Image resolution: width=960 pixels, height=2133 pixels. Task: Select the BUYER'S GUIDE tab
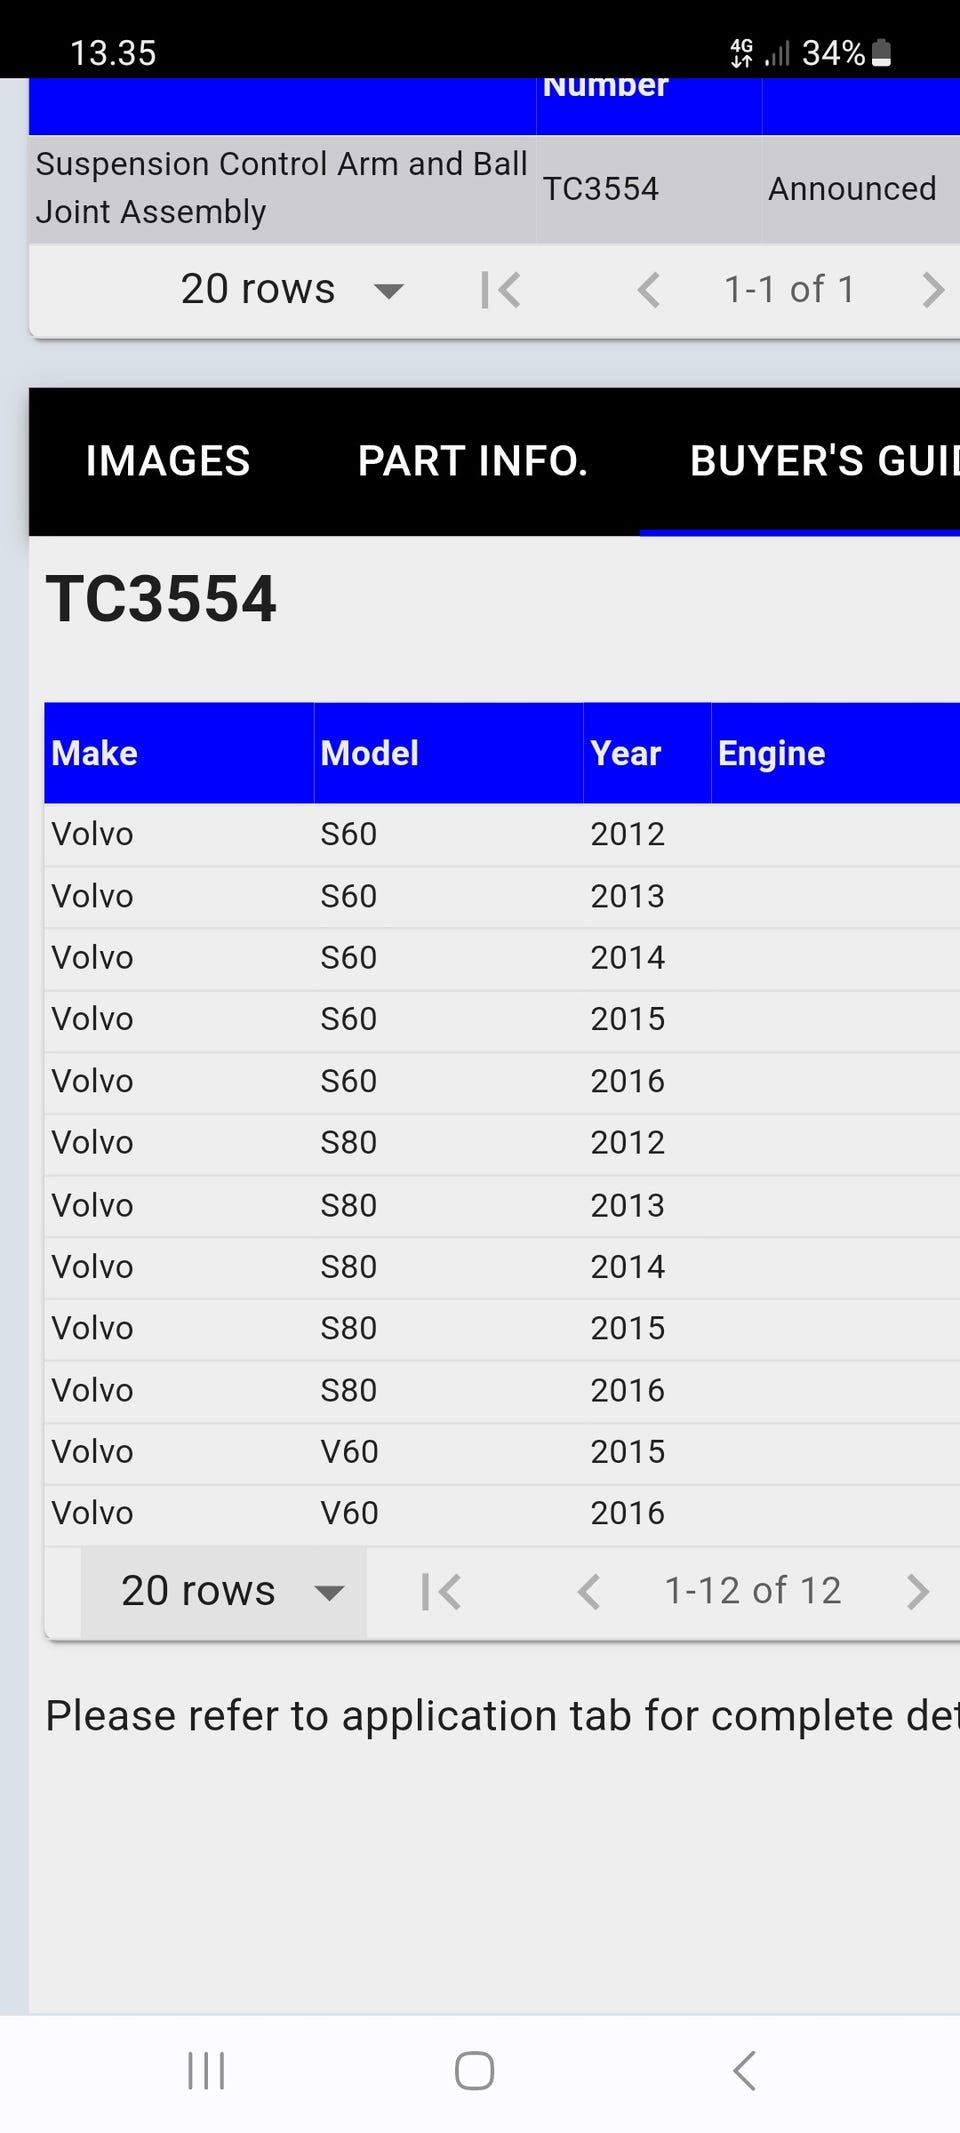[822, 461]
